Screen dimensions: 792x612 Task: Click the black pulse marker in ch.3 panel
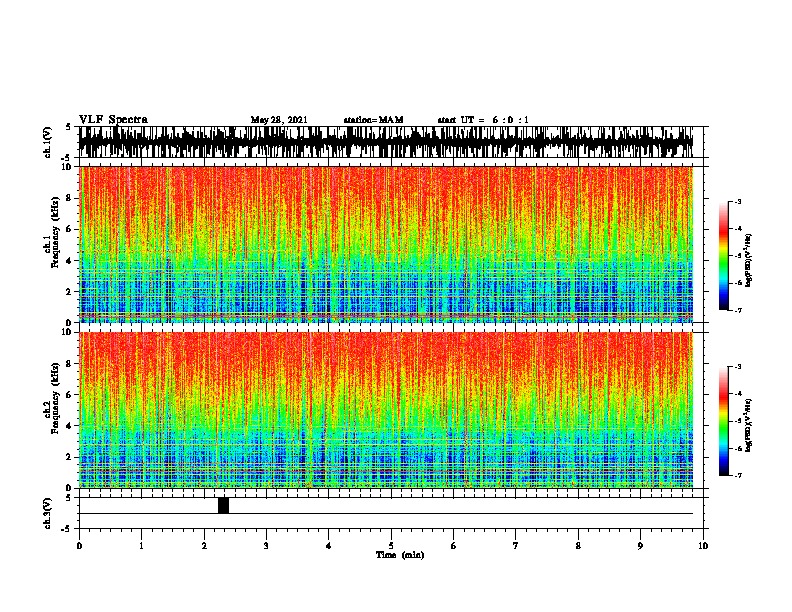coord(223,505)
